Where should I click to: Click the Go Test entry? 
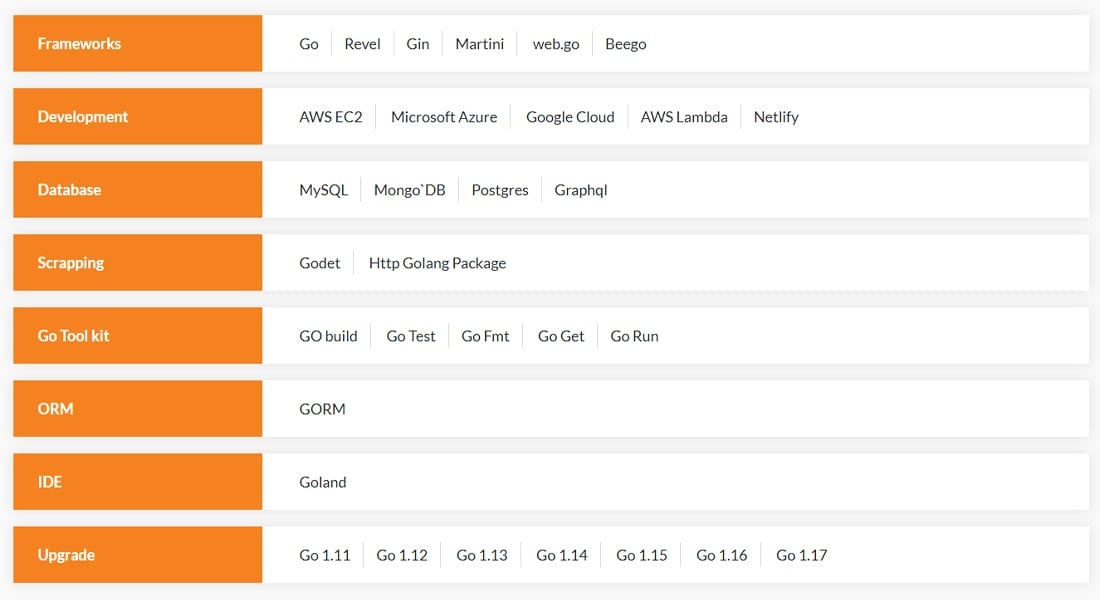(x=410, y=336)
